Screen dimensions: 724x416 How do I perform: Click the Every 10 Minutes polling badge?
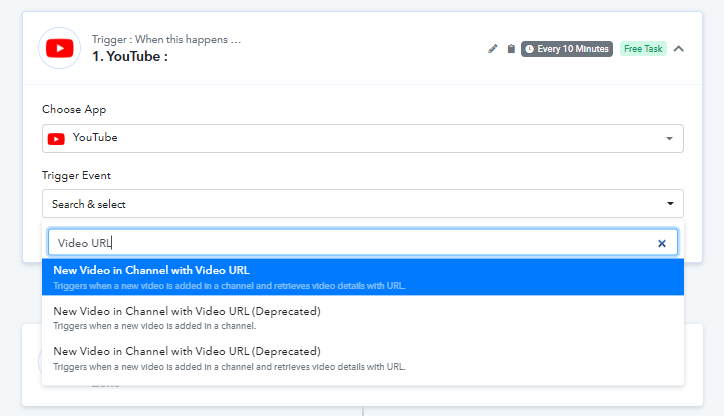[x=567, y=48]
